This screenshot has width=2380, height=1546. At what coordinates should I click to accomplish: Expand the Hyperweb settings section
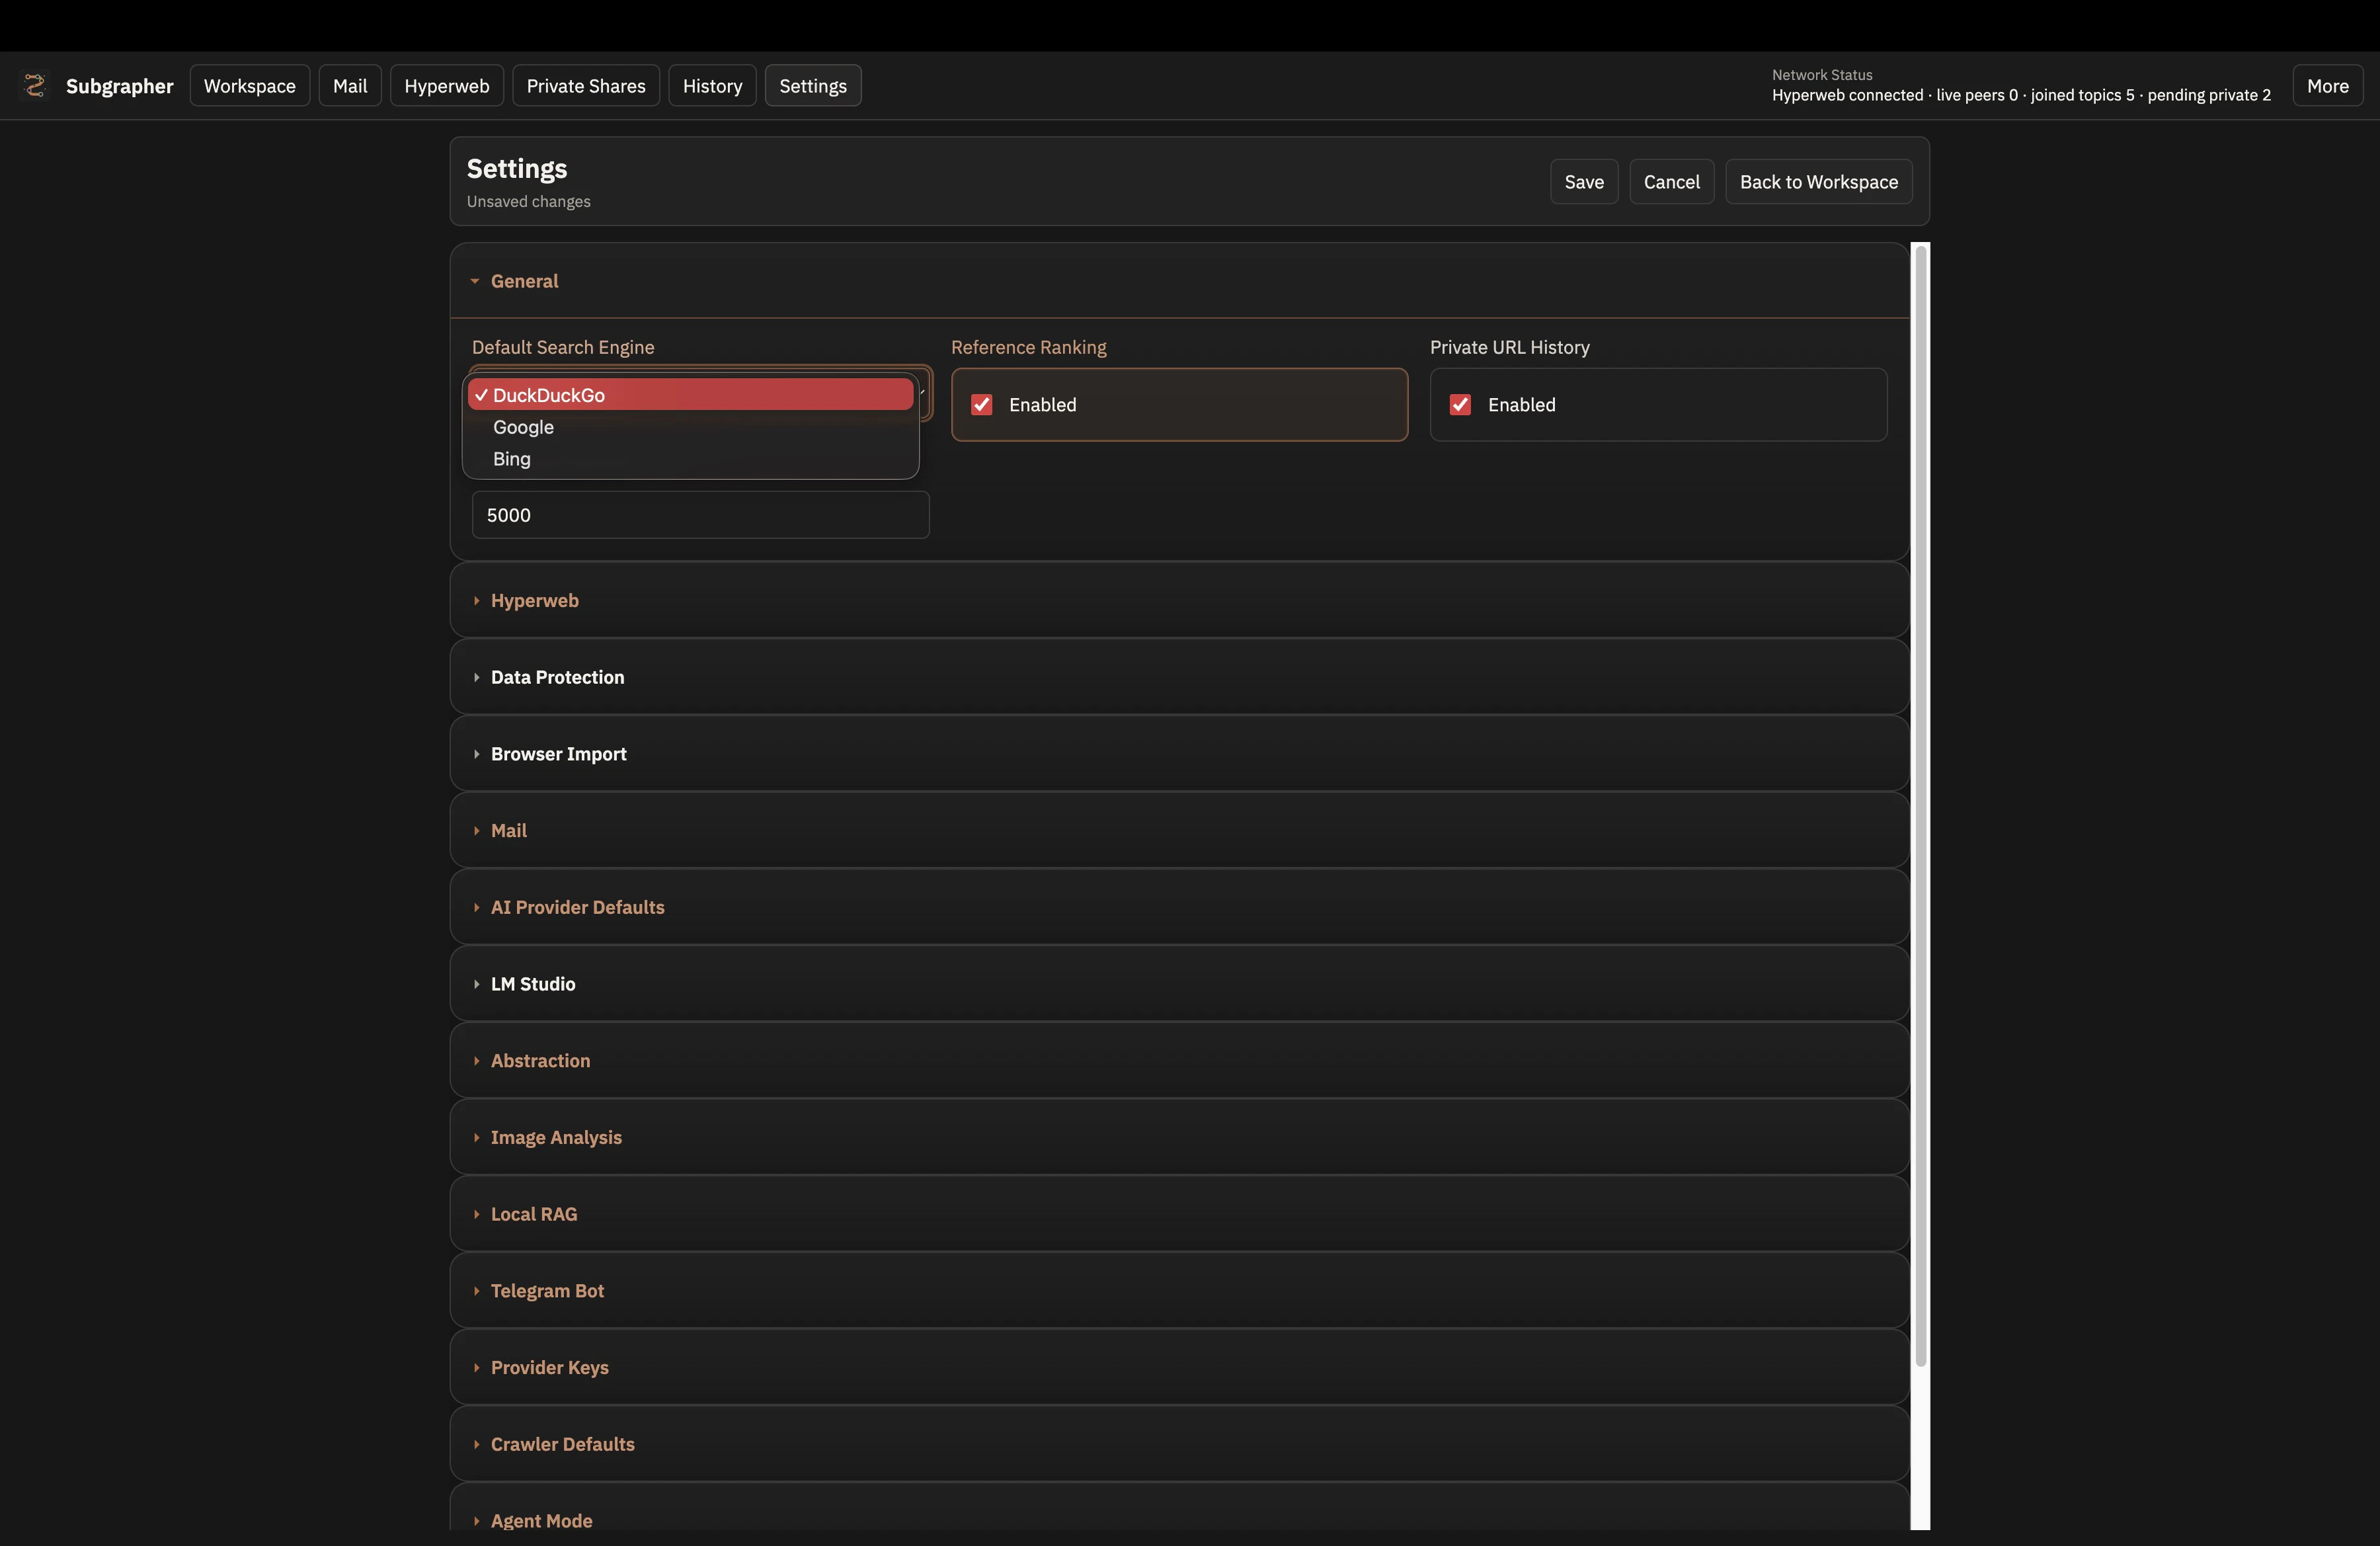534,601
